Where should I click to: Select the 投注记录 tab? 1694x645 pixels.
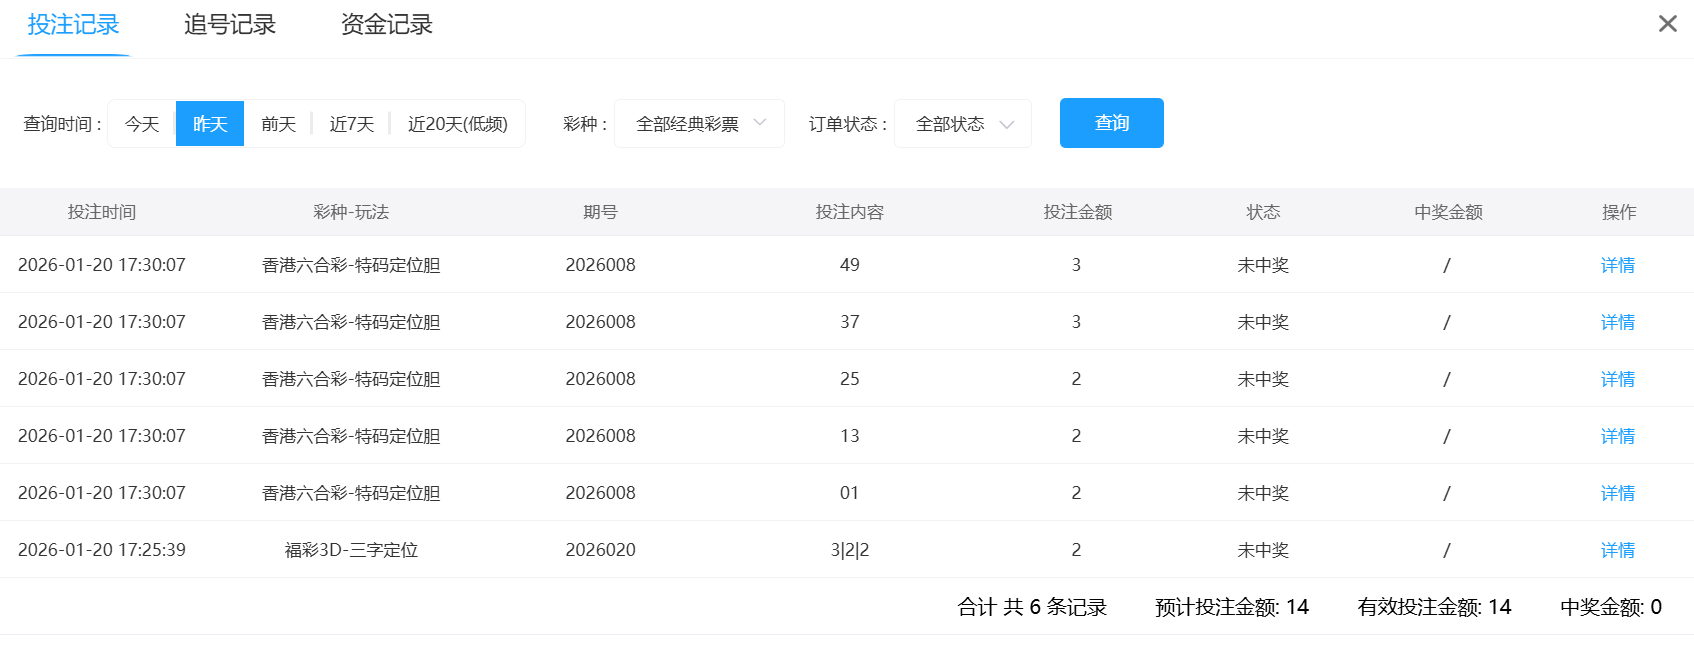73,25
